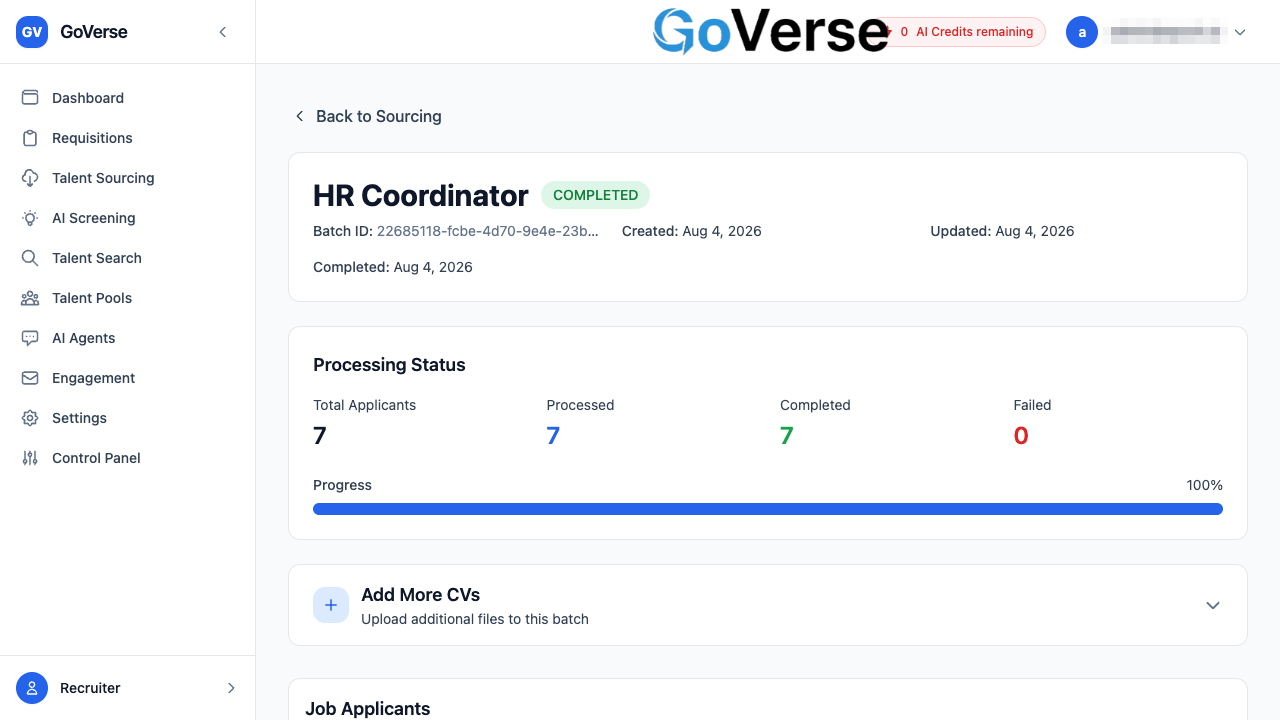1280x720 pixels.
Task: Click the AI Credits remaining badge
Action: point(963,32)
